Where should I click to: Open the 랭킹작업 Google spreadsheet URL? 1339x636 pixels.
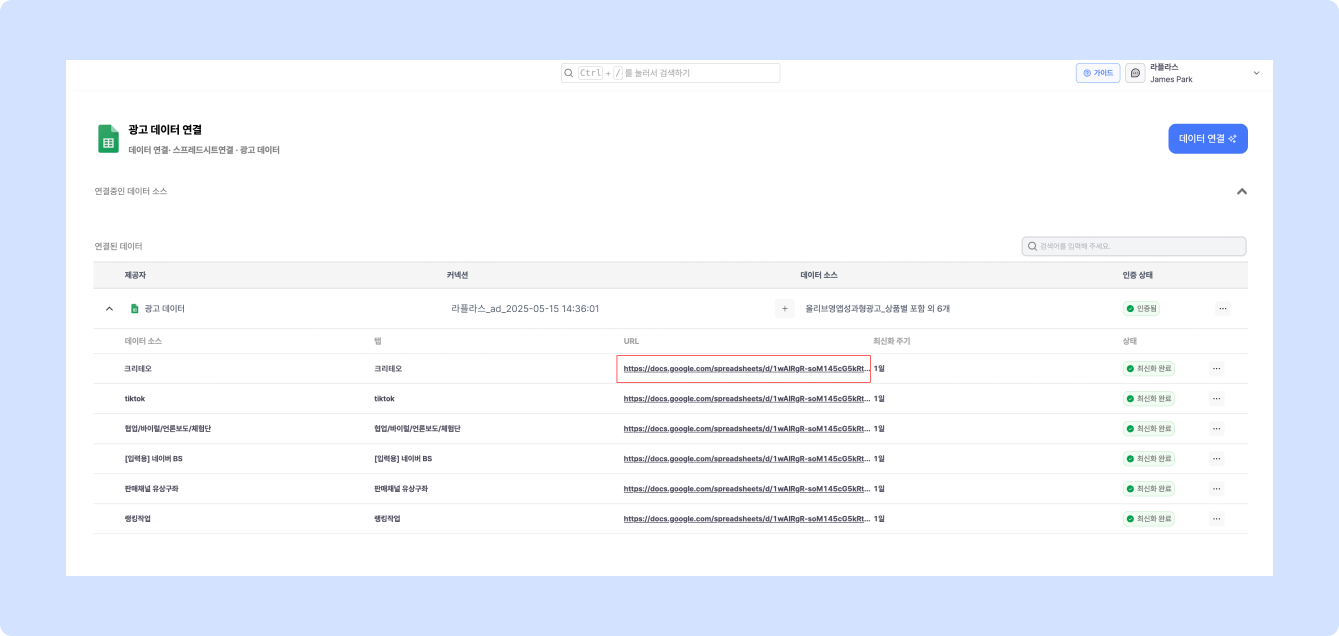(746, 519)
